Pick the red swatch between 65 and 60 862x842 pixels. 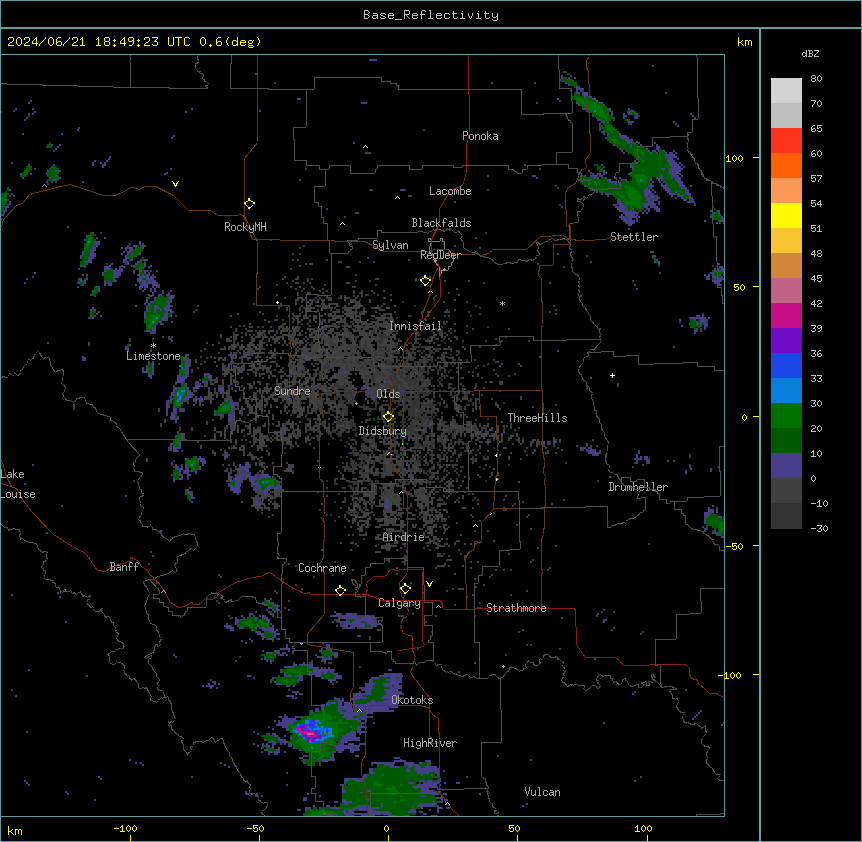pyautogui.click(x=786, y=141)
